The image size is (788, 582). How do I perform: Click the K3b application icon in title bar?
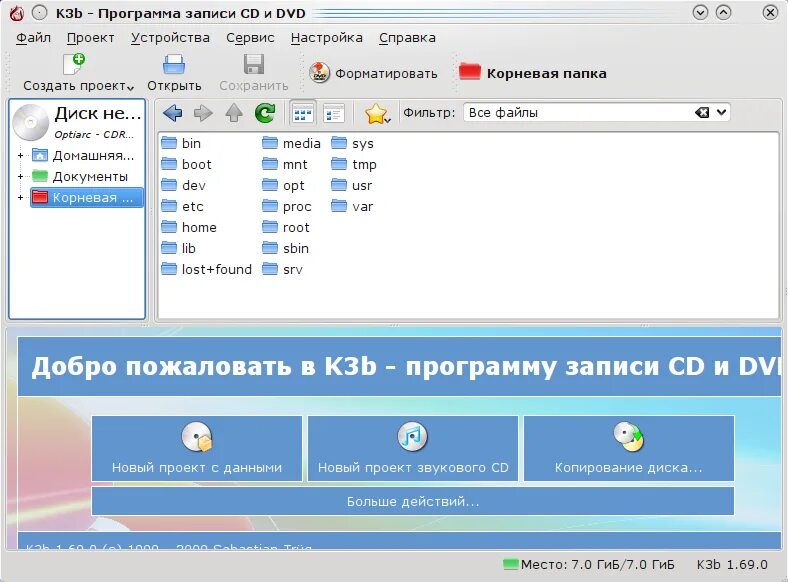coord(17,13)
